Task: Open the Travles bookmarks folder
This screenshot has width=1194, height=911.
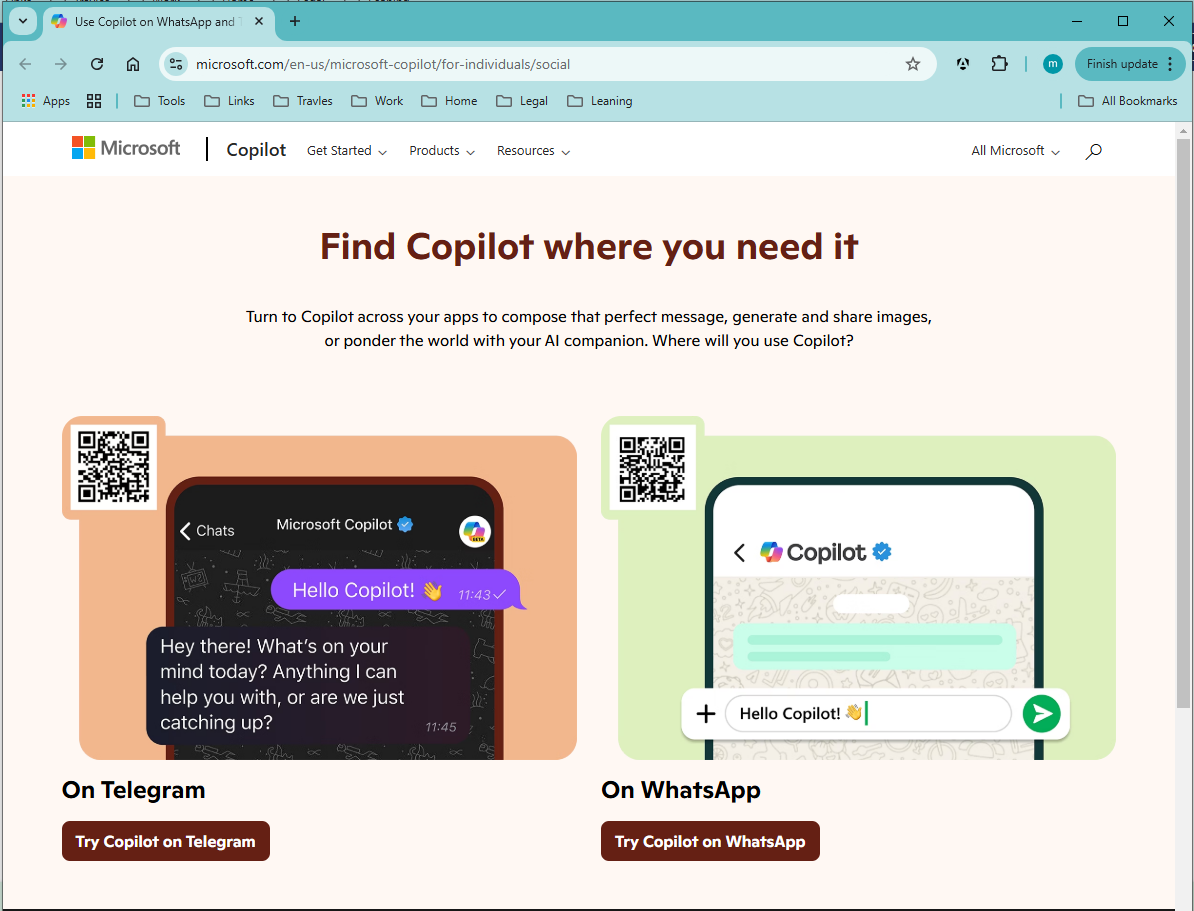Action: [x=302, y=101]
